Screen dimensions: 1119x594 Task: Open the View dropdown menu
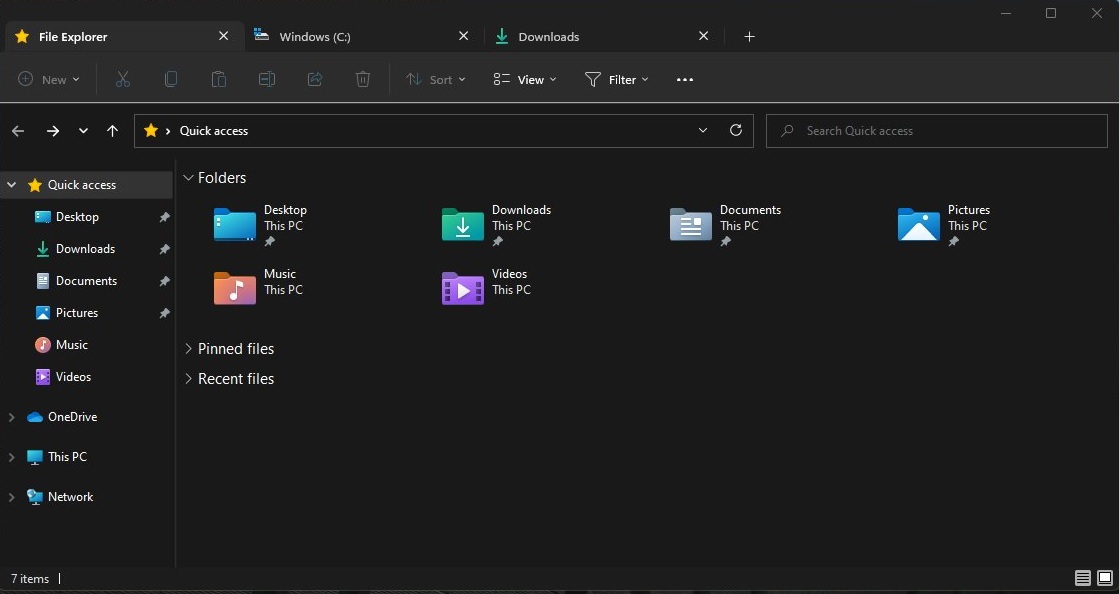tap(525, 79)
